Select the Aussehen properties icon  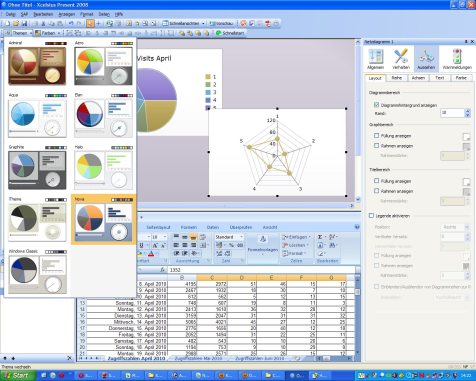coord(426,57)
